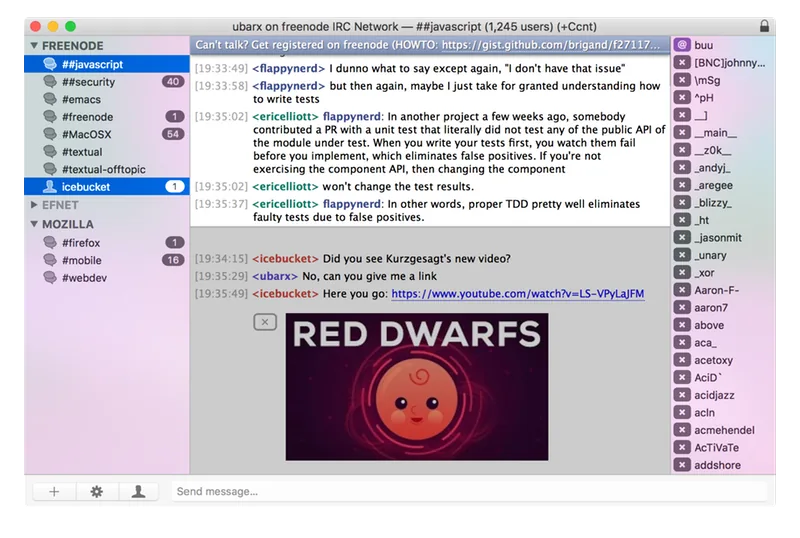
Task: Open the YouTube link from icebucket
Action: click(x=518, y=294)
